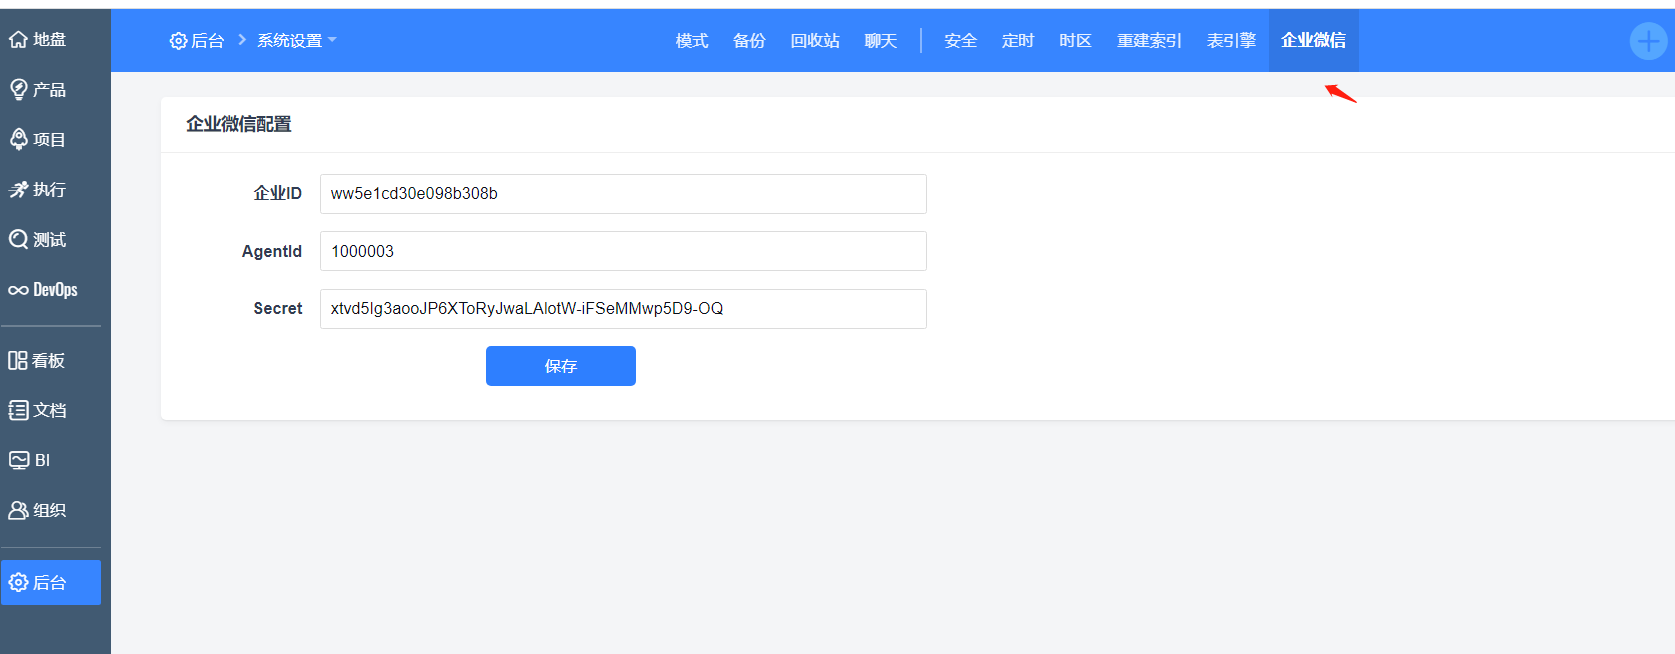Click the 后台 gear breadcrumb in header
1675x654 pixels.
click(x=197, y=41)
